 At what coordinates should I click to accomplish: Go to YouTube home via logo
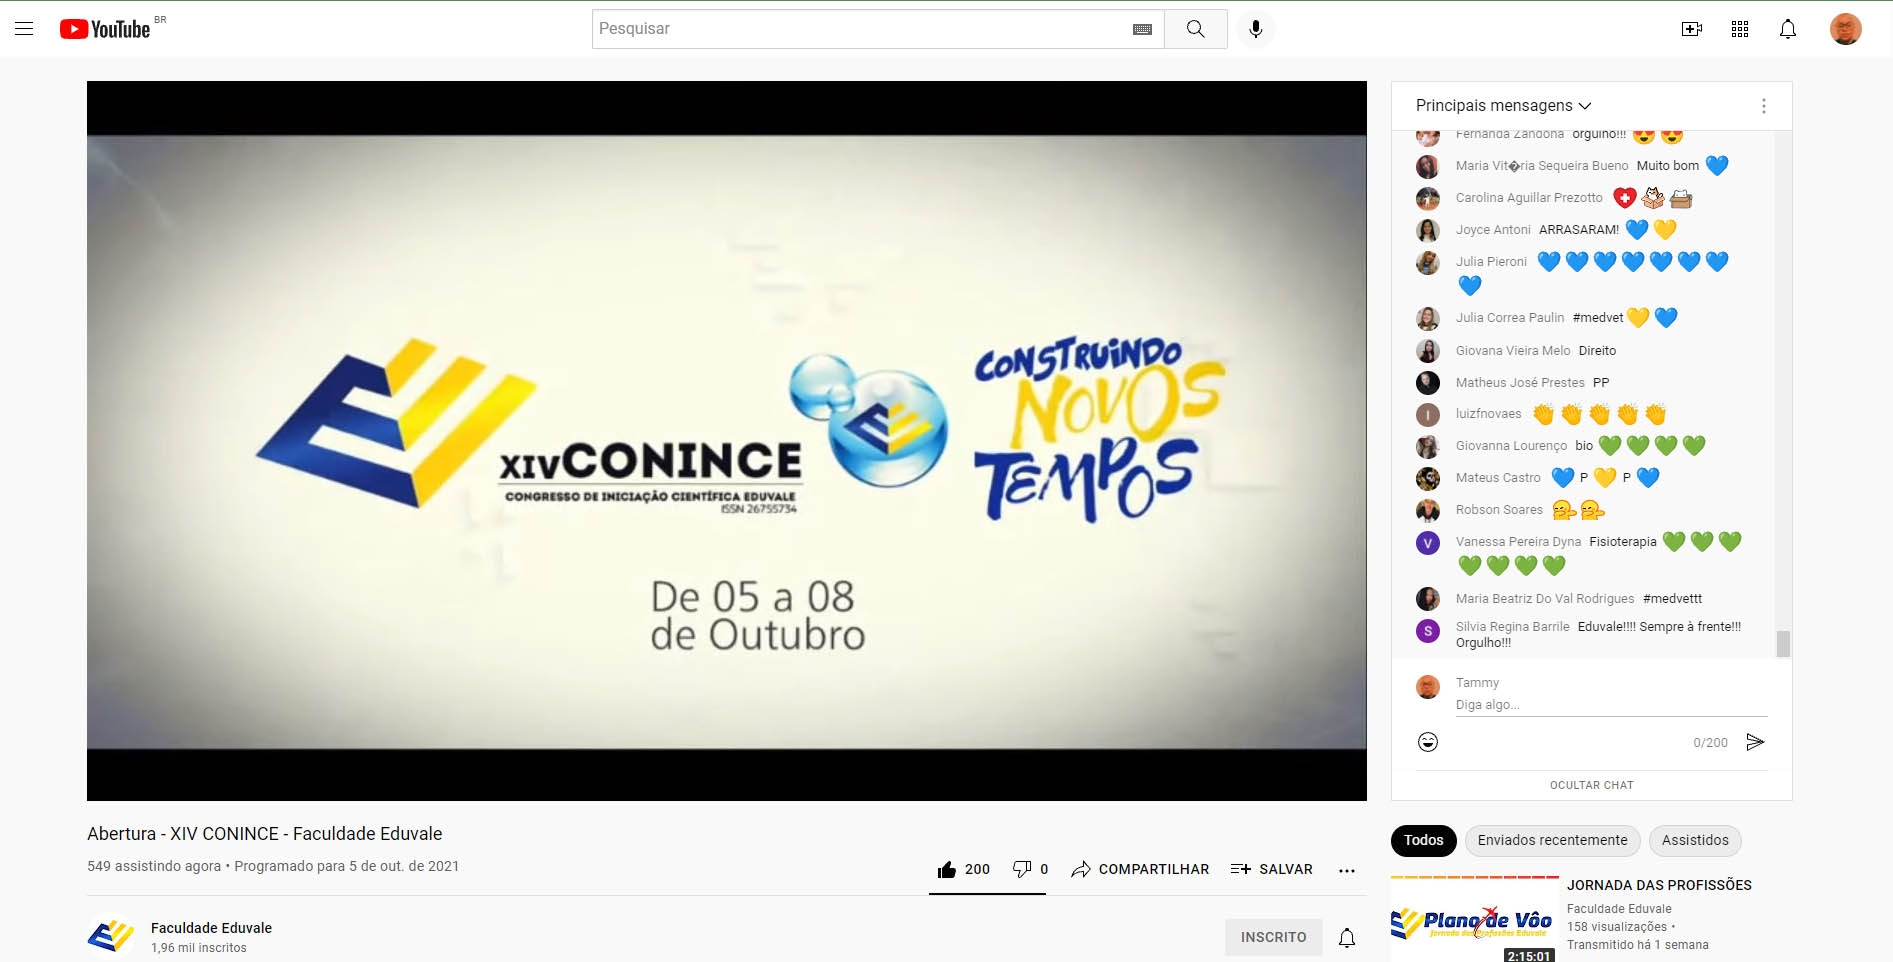pyautogui.click(x=105, y=29)
